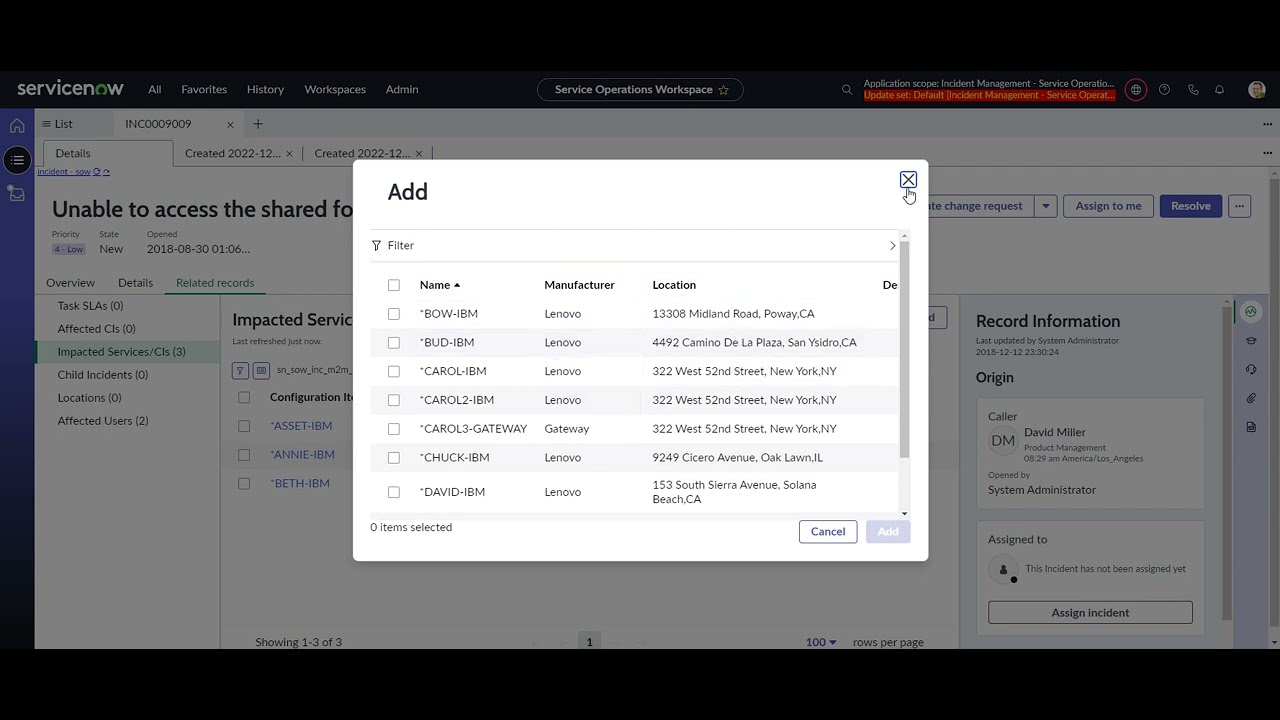
Task: Click the list layout icon beside the filter icon
Action: click(261, 371)
